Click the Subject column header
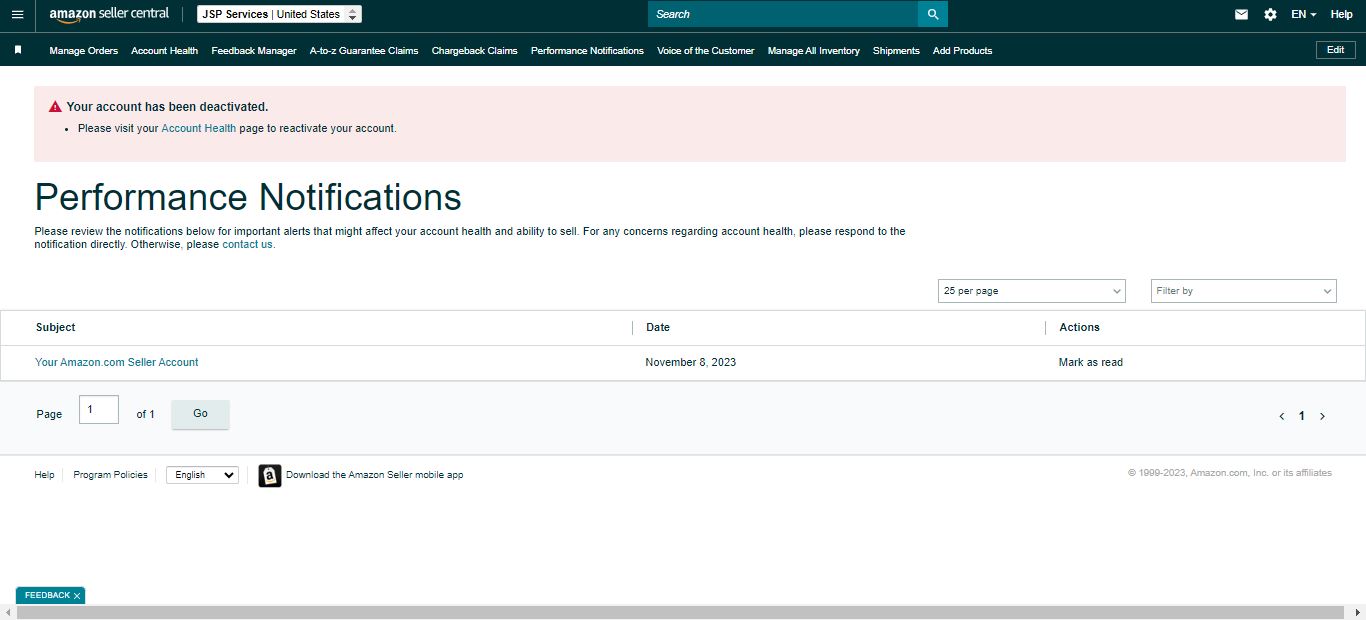Screen dimensions: 1366x620 click(56, 327)
